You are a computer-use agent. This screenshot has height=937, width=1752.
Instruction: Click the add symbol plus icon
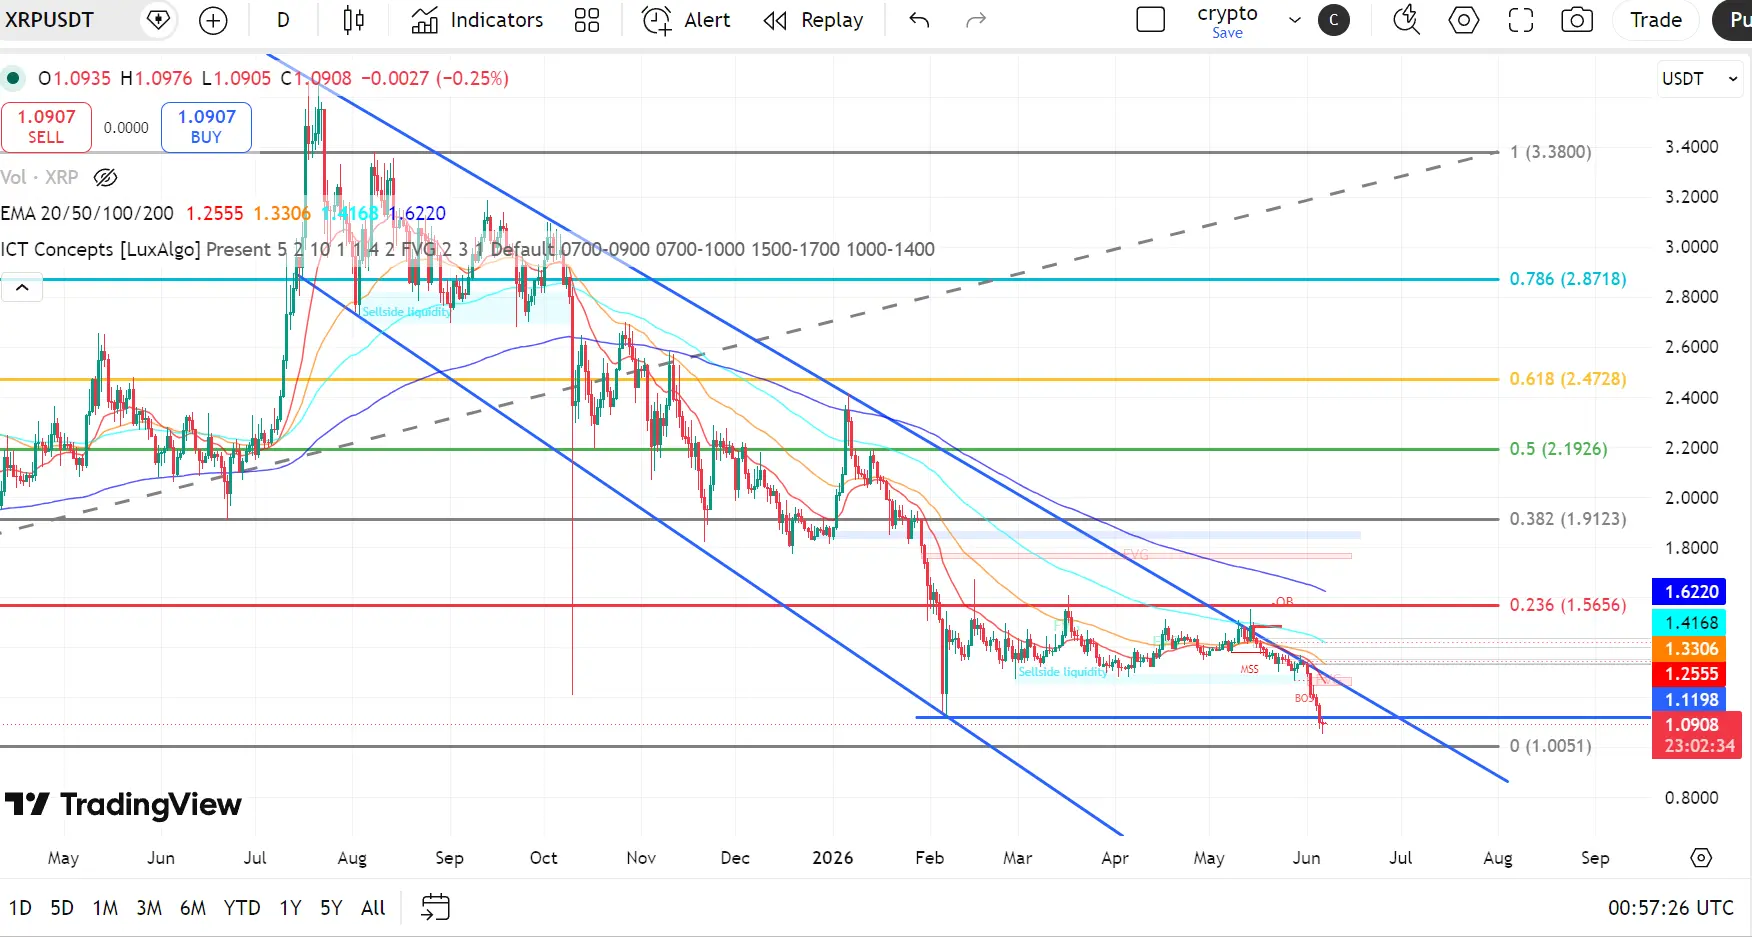tap(213, 20)
